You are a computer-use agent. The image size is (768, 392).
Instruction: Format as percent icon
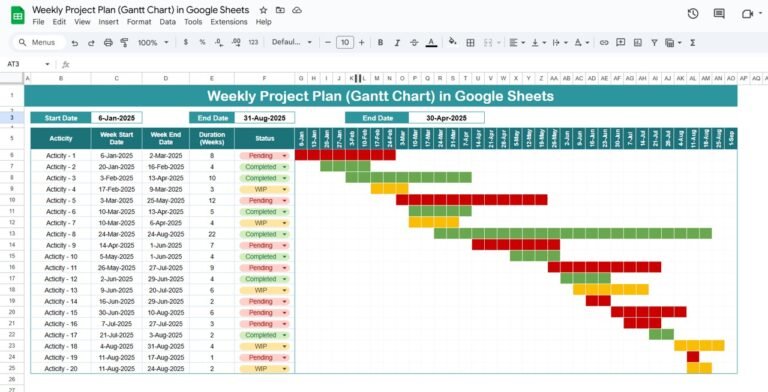(202, 43)
